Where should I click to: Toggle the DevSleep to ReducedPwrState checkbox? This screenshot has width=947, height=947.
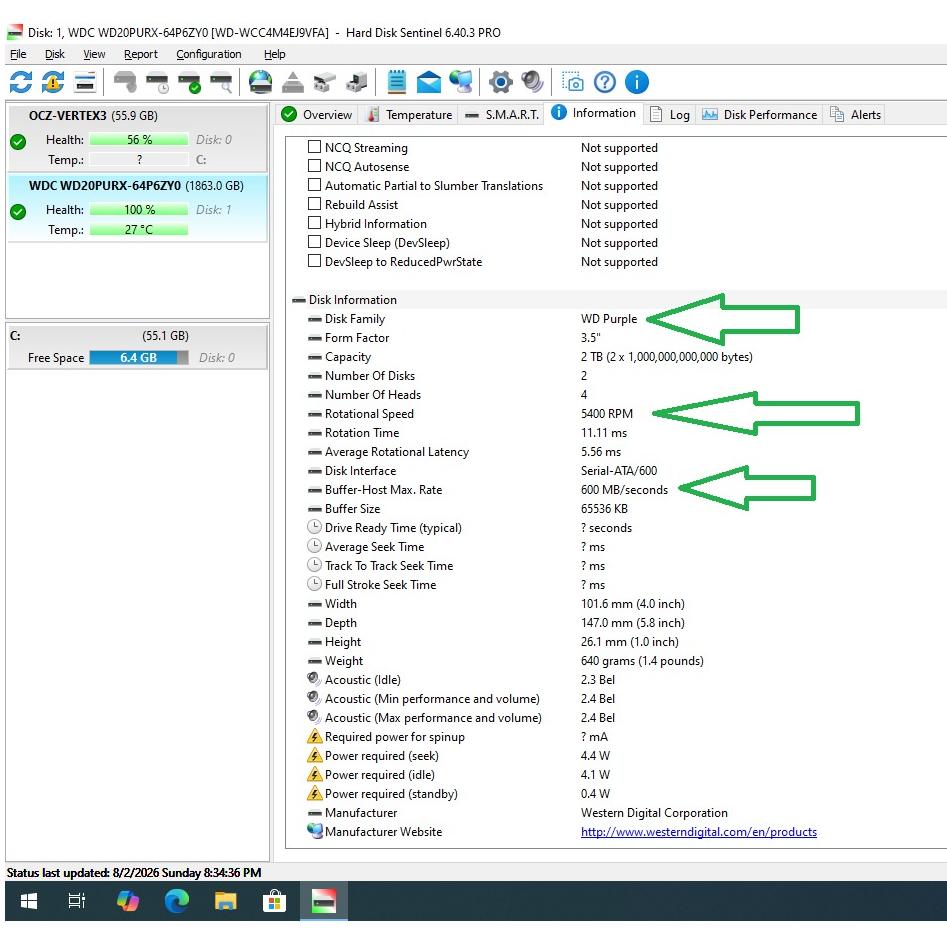(x=314, y=260)
